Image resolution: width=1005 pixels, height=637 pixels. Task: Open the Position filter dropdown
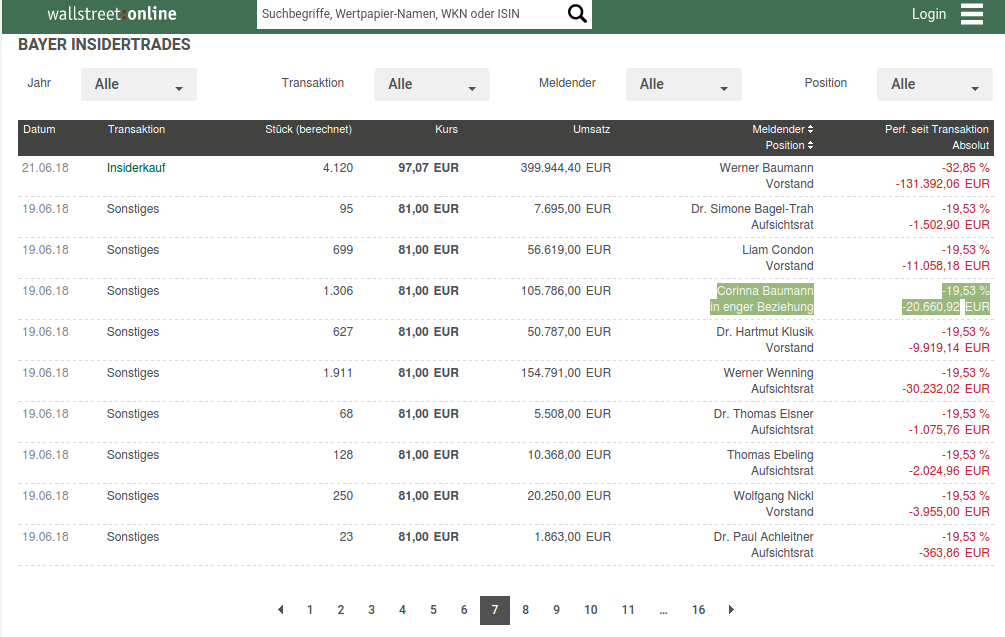[934, 85]
